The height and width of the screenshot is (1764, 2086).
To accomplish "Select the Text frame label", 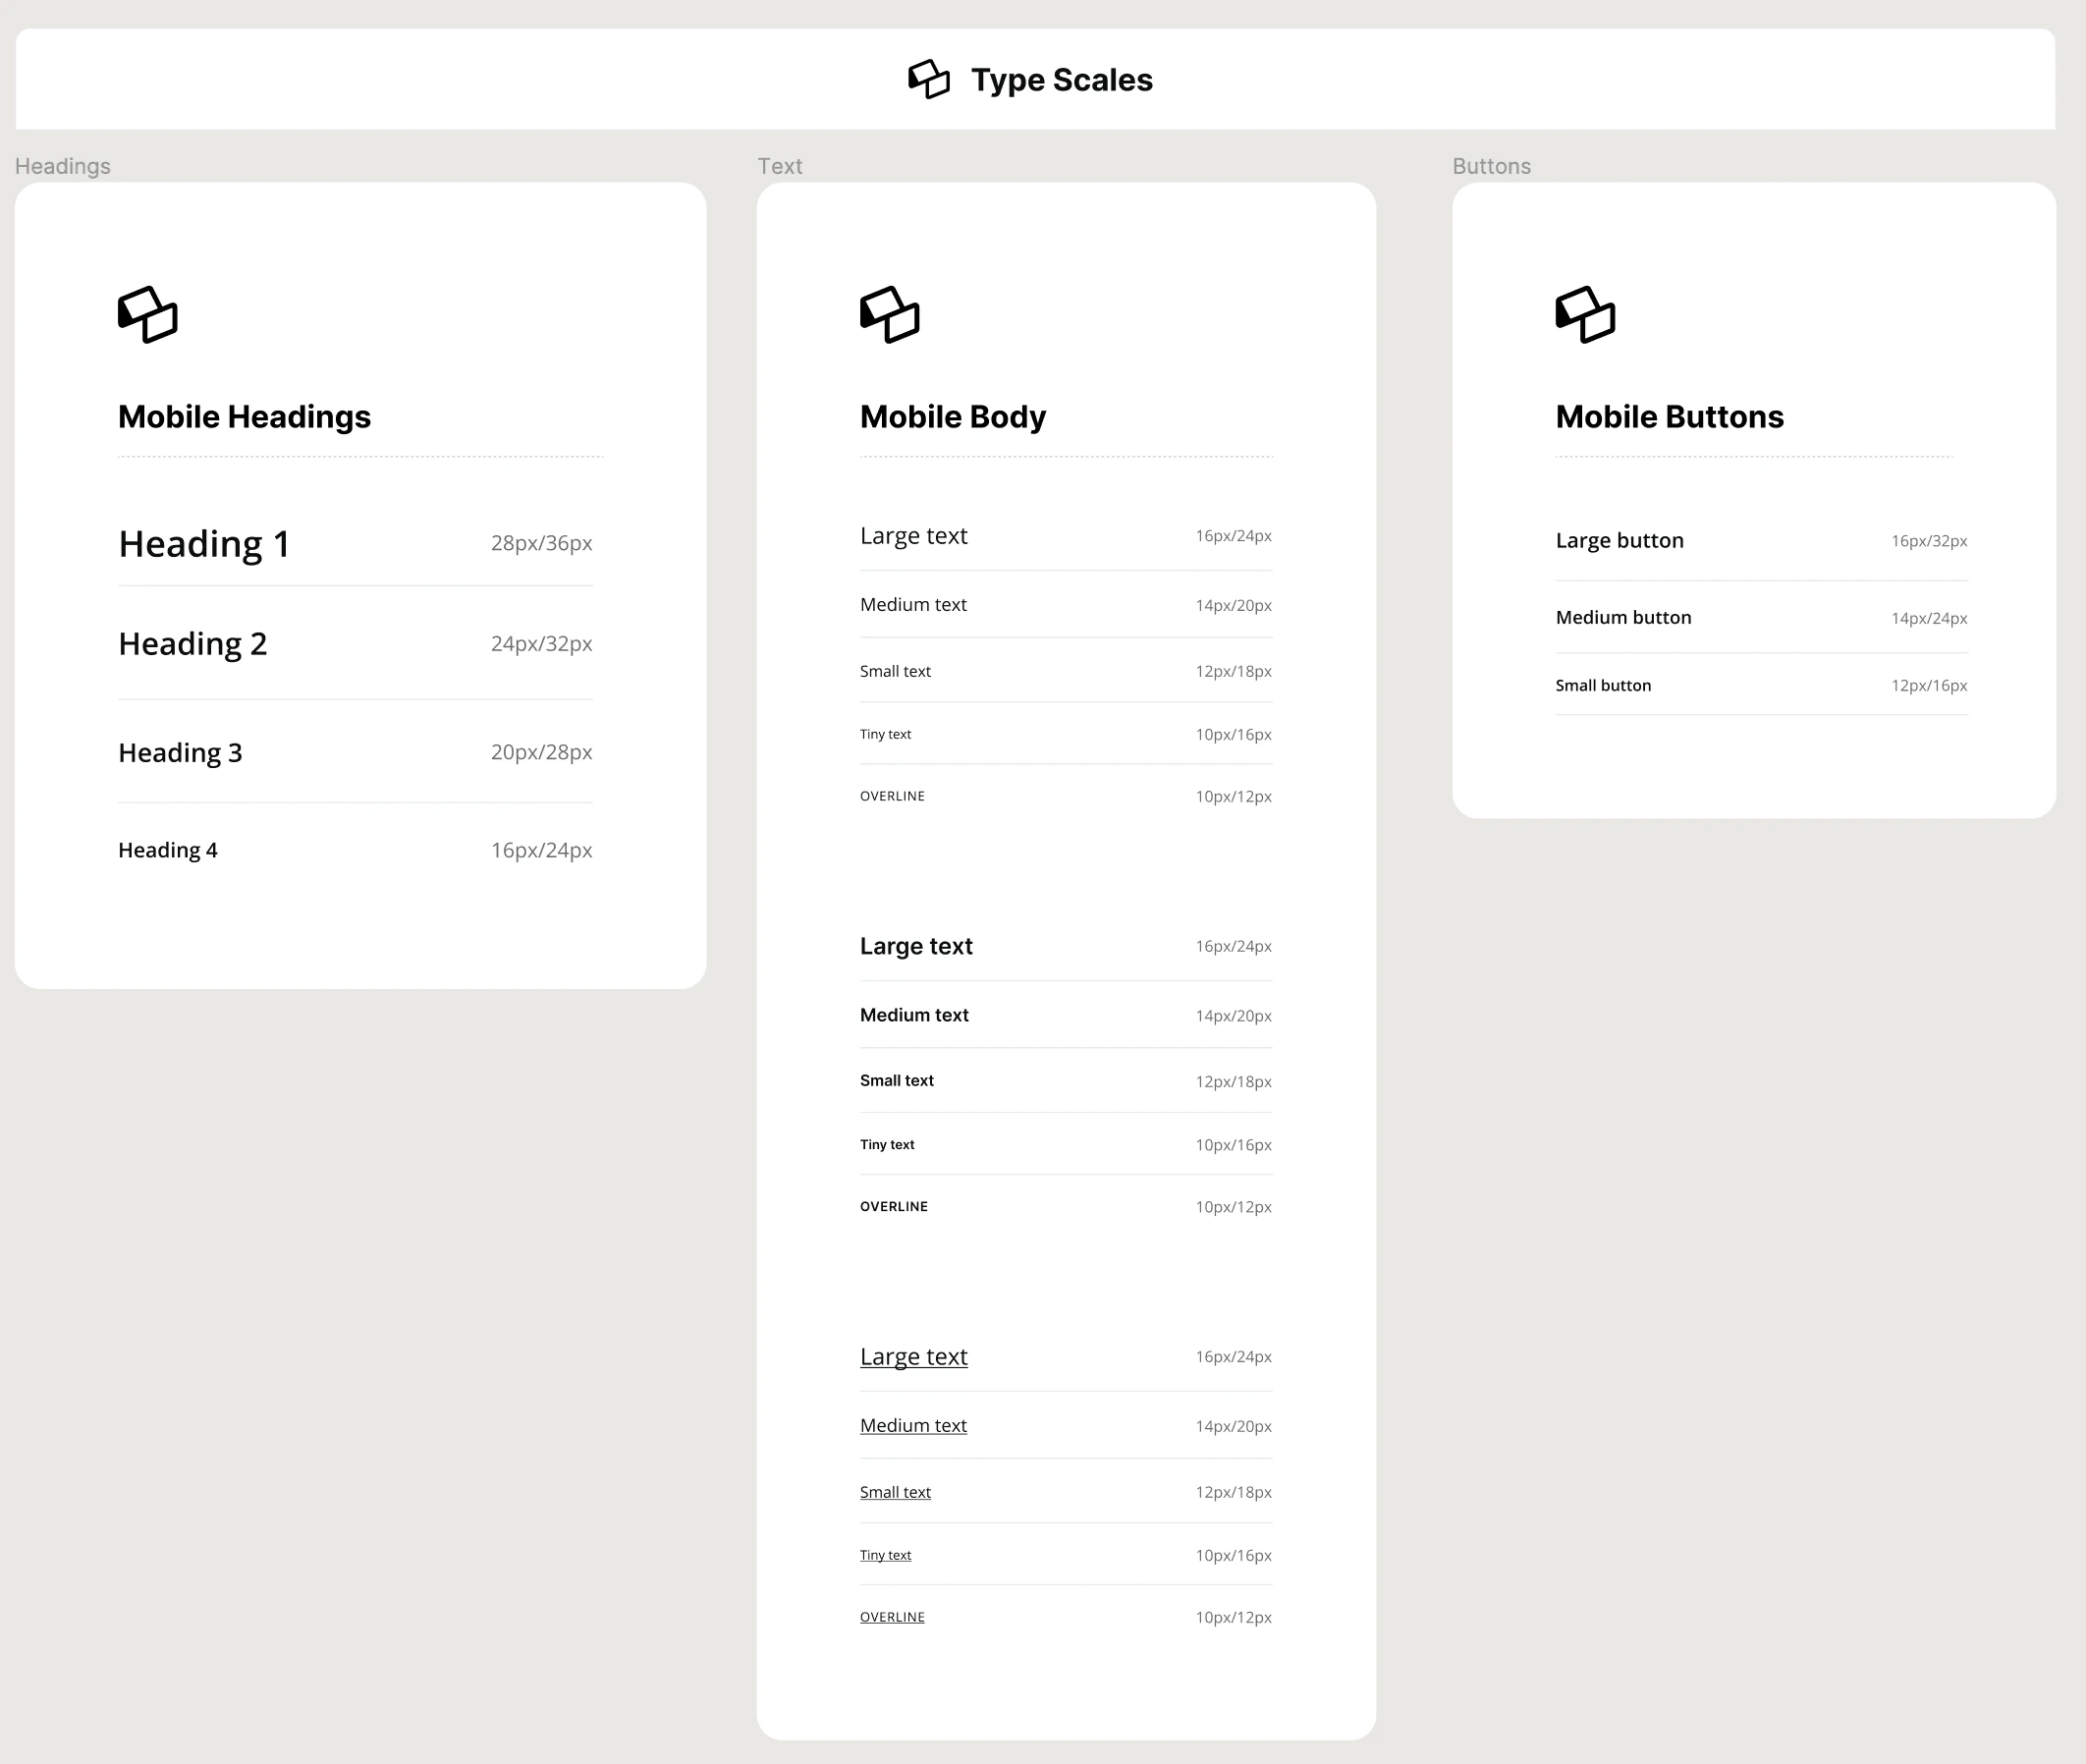I will (779, 166).
